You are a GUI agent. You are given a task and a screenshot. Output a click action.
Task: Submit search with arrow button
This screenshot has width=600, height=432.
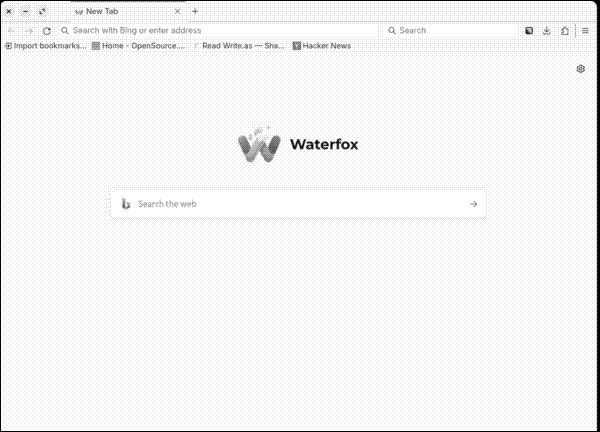click(473, 204)
